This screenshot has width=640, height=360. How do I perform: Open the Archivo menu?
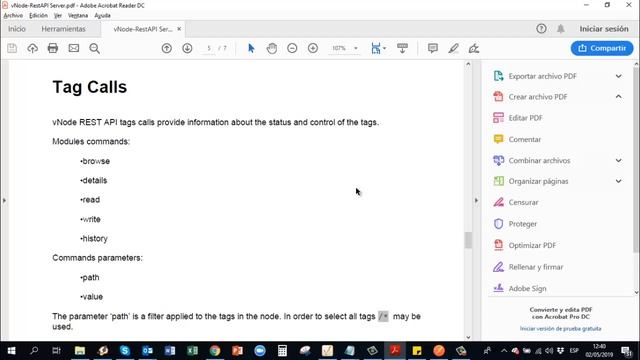click(13, 16)
